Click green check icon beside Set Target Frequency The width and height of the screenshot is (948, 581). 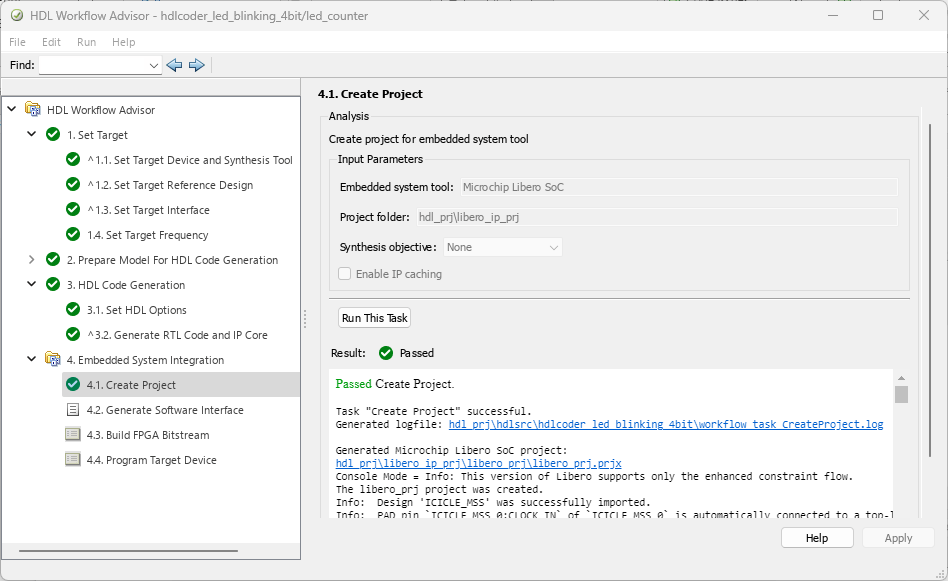point(73,235)
